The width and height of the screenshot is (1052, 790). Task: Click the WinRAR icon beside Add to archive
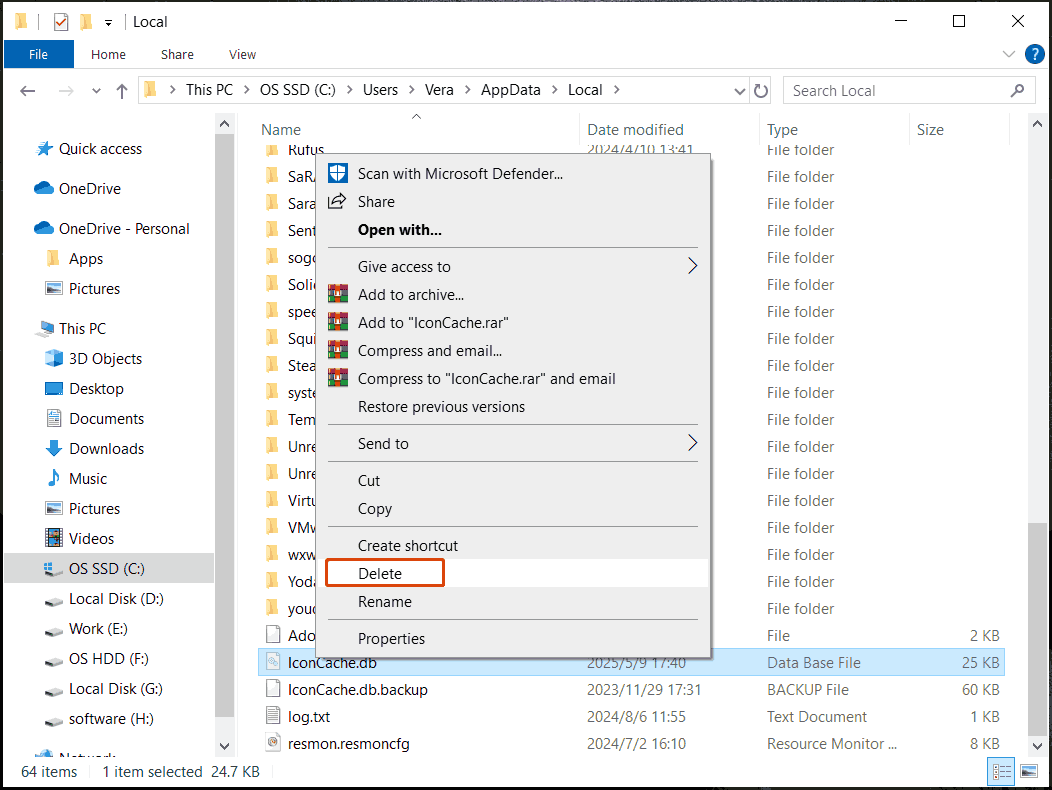(x=338, y=295)
